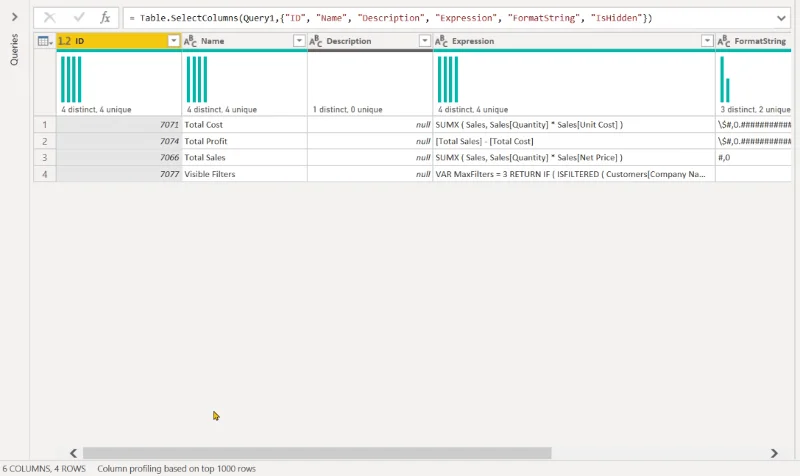
Task: Open the Name column filter dropdown
Action: click(x=299, y=41)
